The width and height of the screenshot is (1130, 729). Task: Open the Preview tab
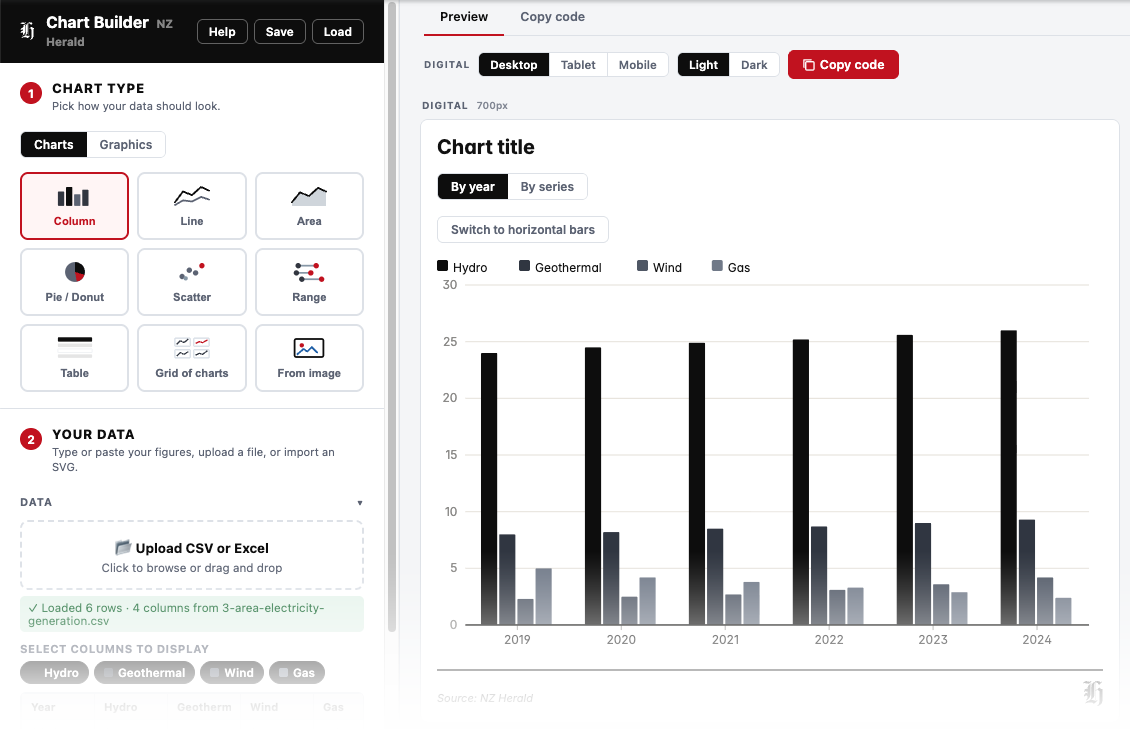(x=464, y=17)
